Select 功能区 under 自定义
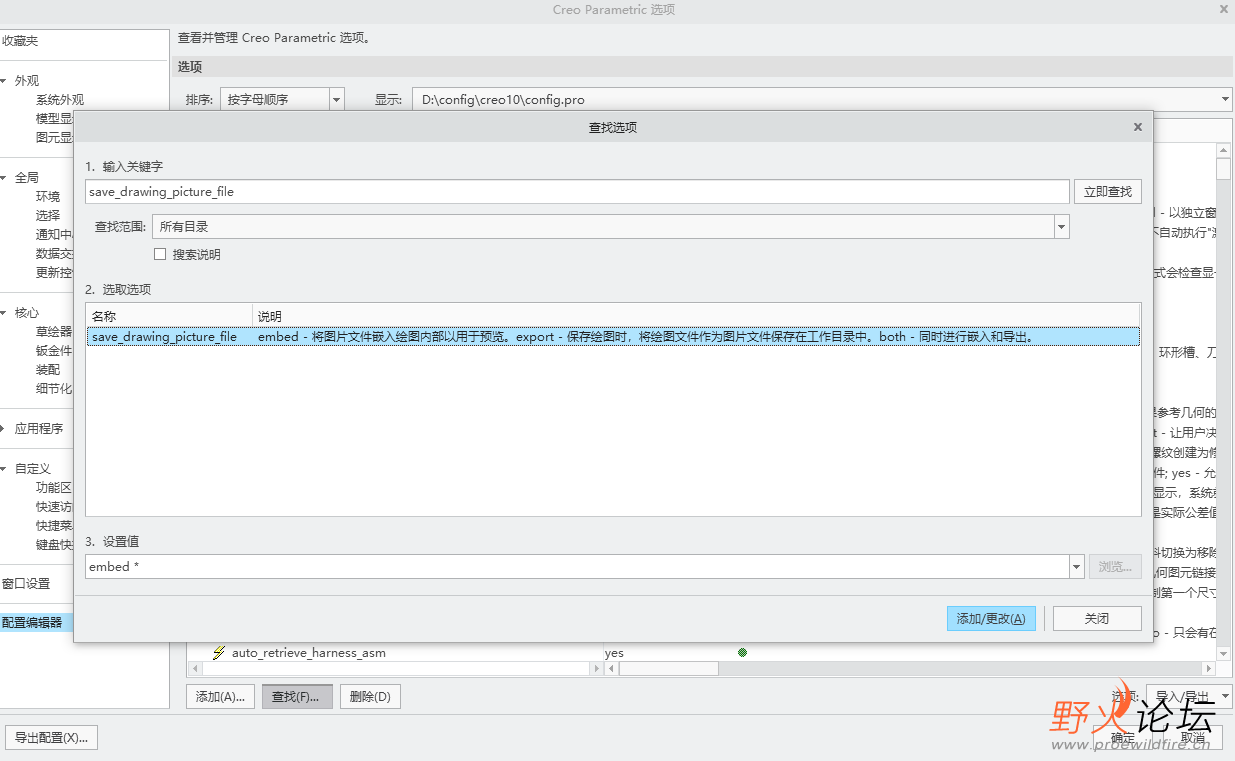 [x=54, y=488]
